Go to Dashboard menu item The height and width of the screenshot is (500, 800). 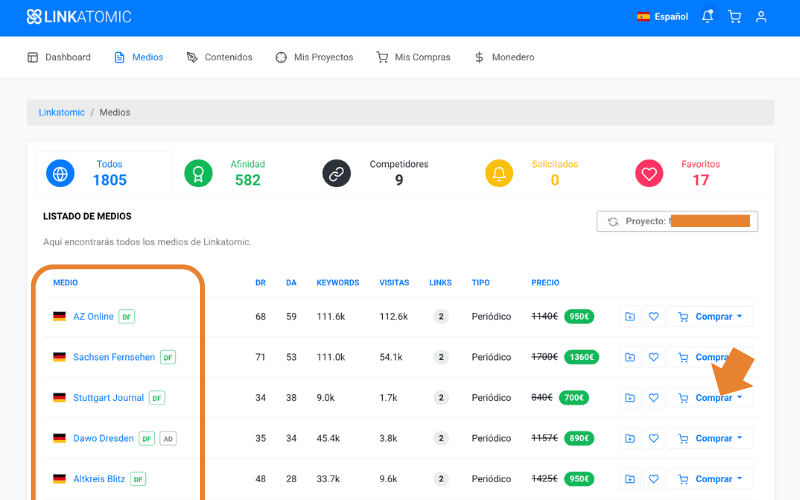pos(59,57)
